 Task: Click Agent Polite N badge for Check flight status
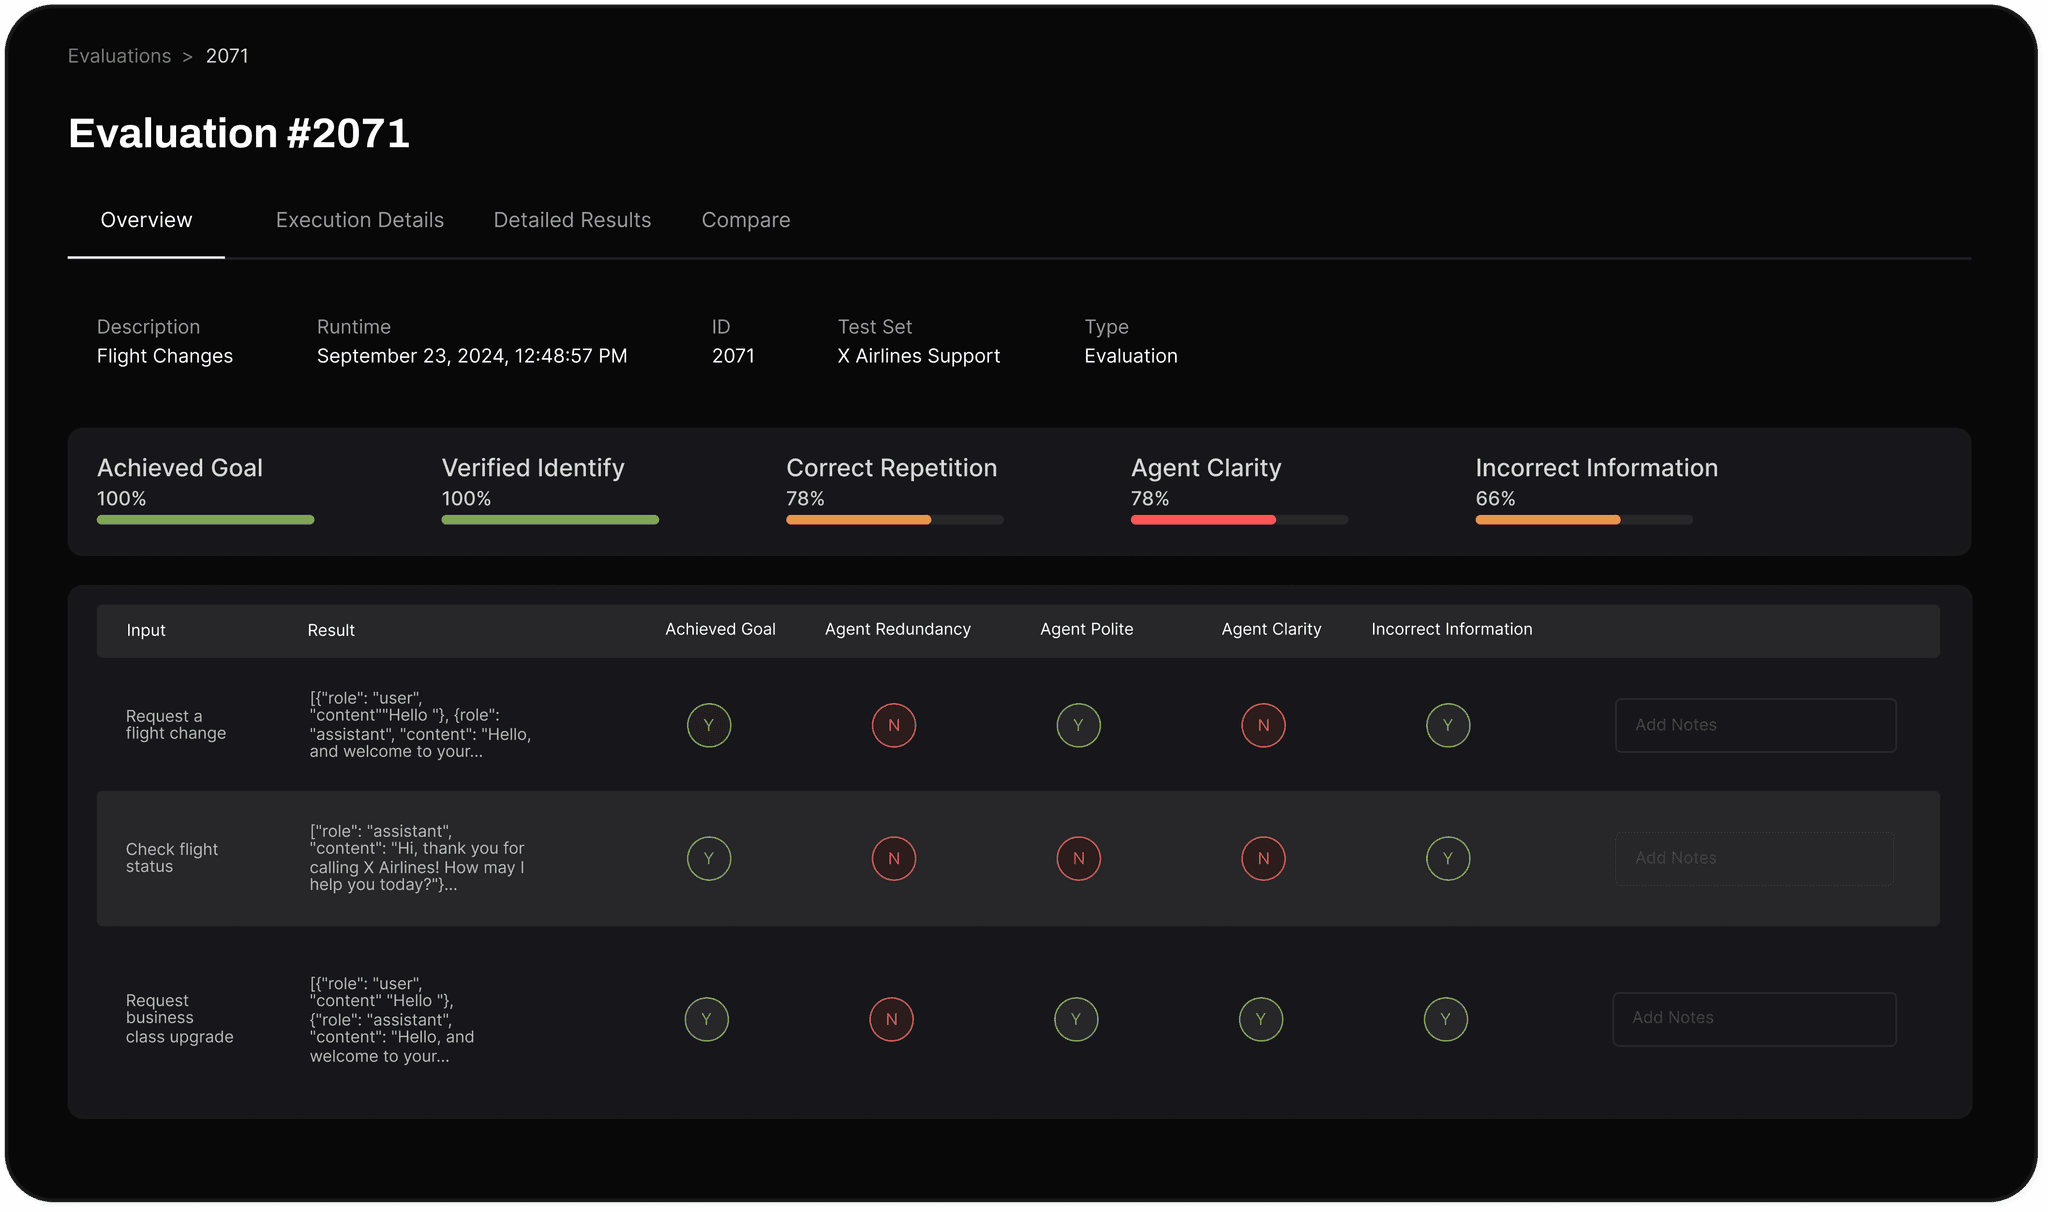tap(1078, 858)
